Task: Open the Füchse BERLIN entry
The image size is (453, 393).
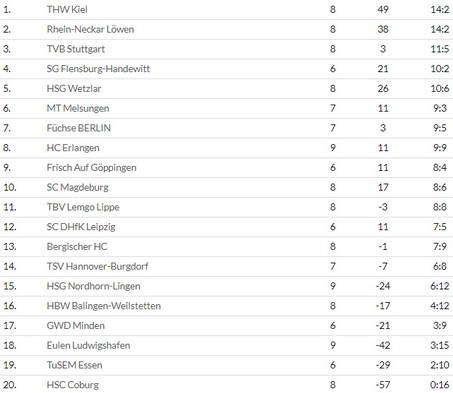Action: 79,128
